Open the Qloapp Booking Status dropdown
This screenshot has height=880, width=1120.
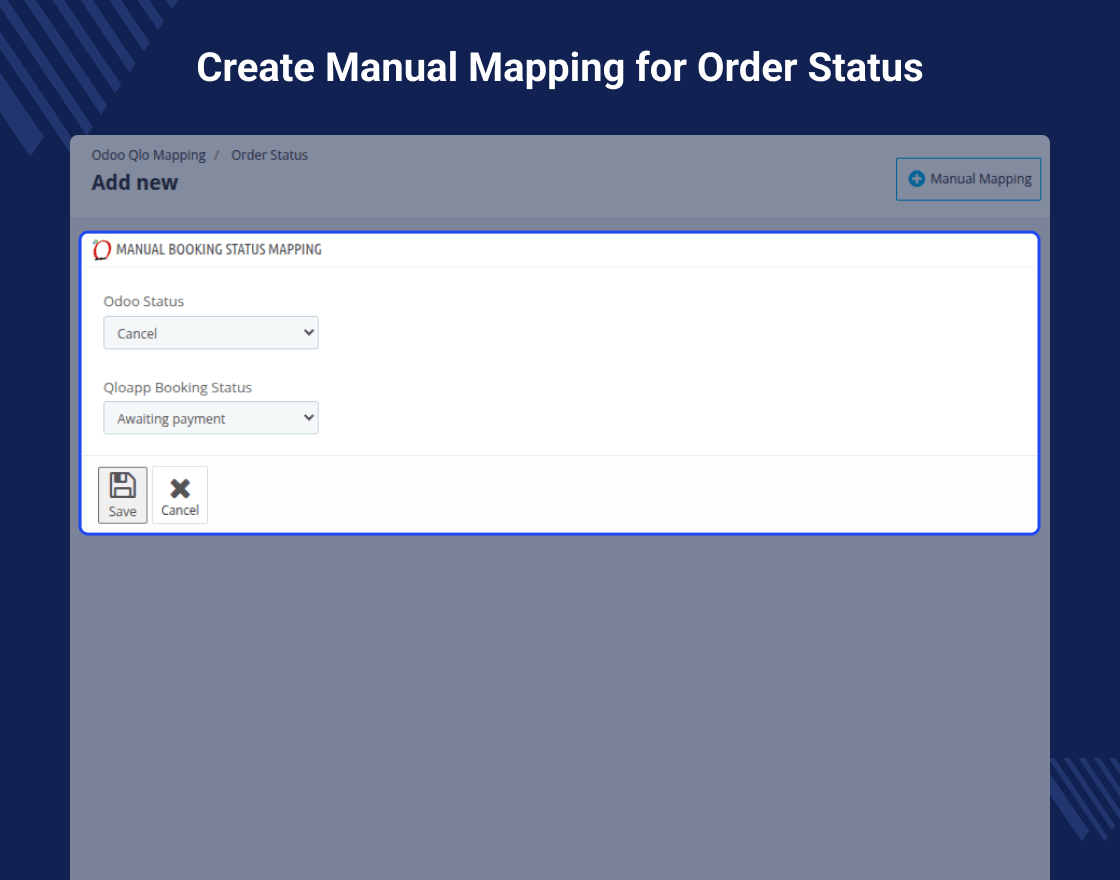pos(211,418)
